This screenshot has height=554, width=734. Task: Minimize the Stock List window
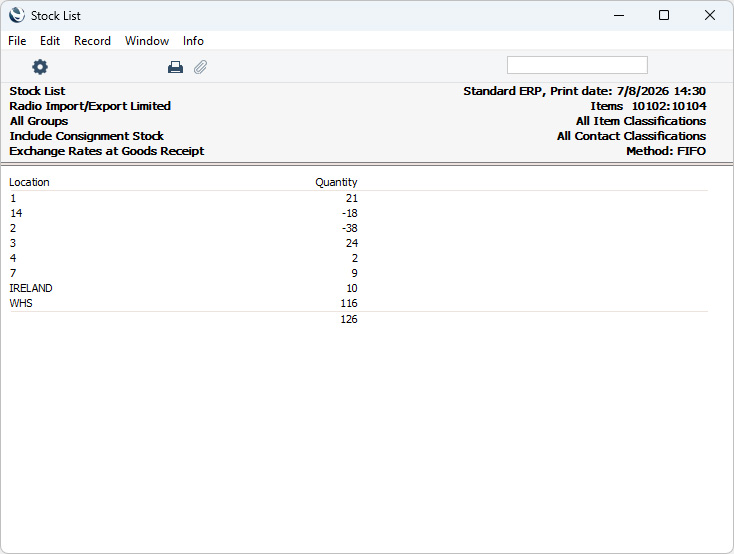[x=619, y=15]
